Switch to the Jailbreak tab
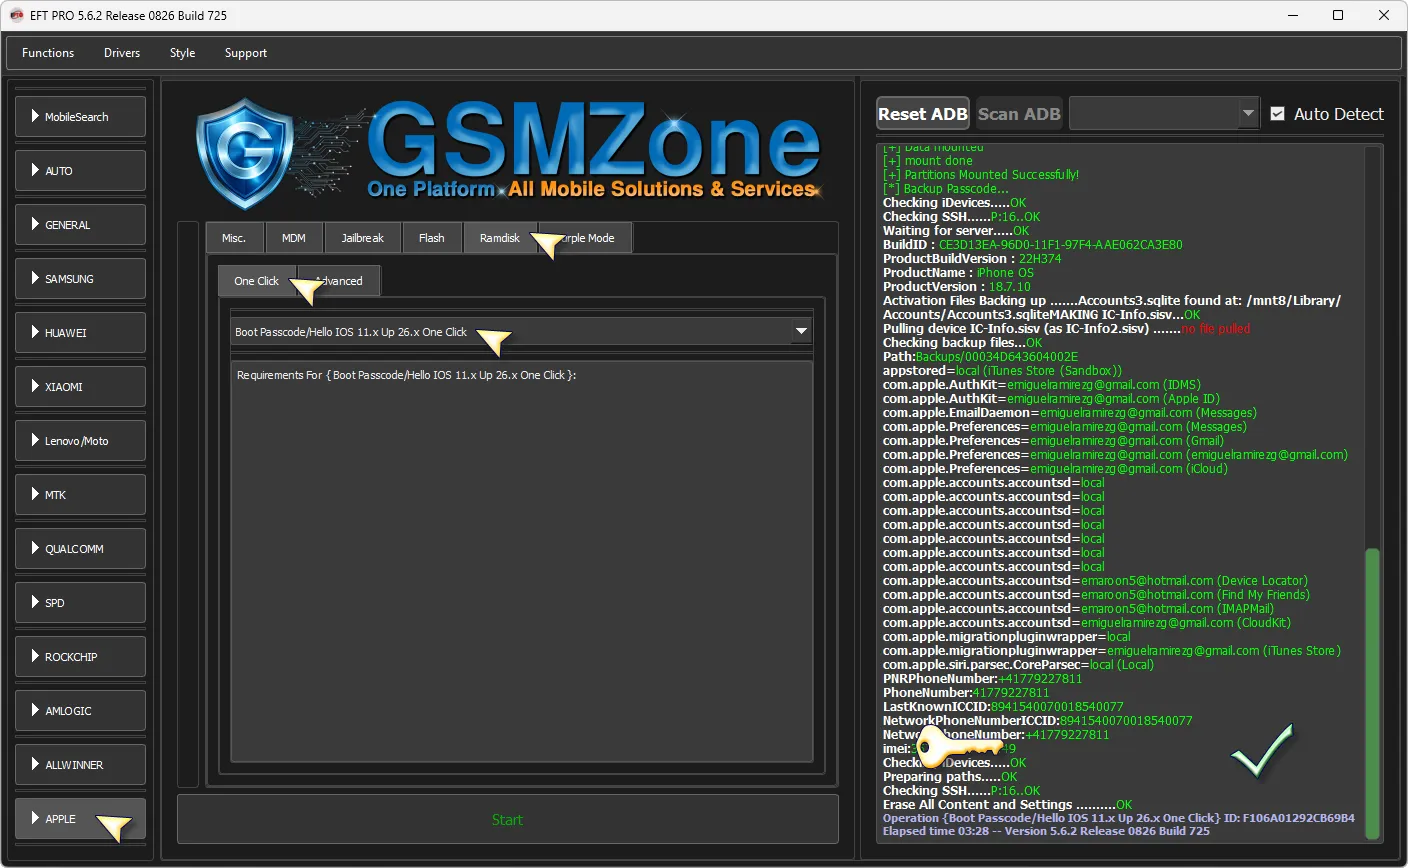Image resolution: width=1408 pixels, height=868 pixels. click(x=362, y=238)
